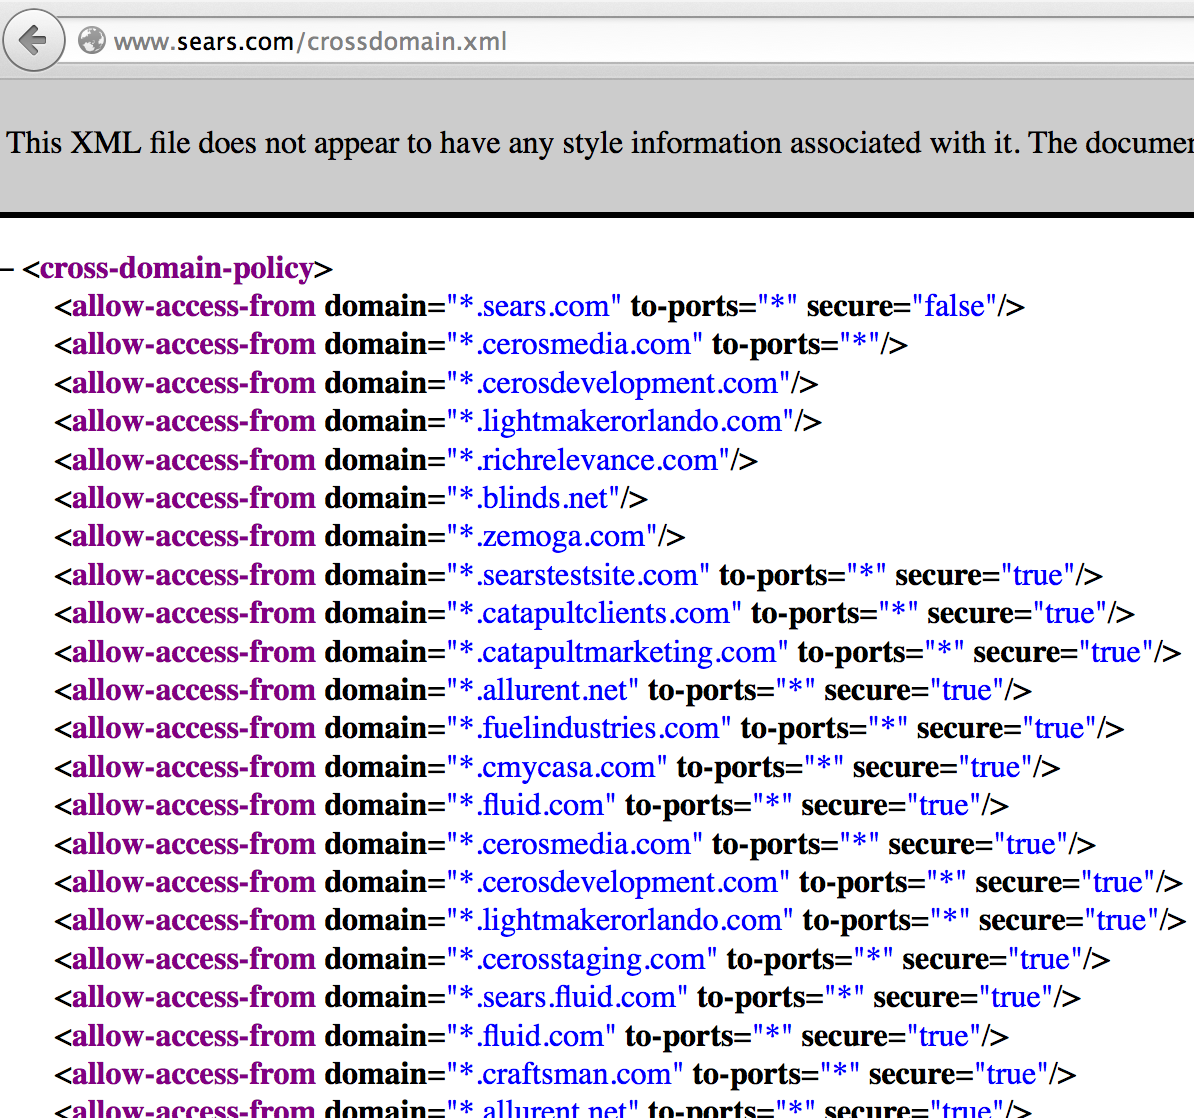Click the XML style information notice text

click(x=600, y=143)
